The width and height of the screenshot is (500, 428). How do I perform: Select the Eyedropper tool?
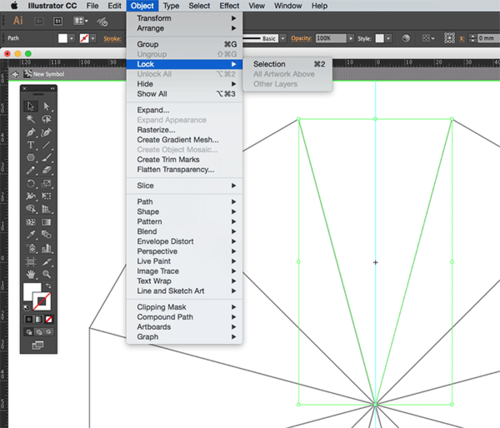coord(31,235)
